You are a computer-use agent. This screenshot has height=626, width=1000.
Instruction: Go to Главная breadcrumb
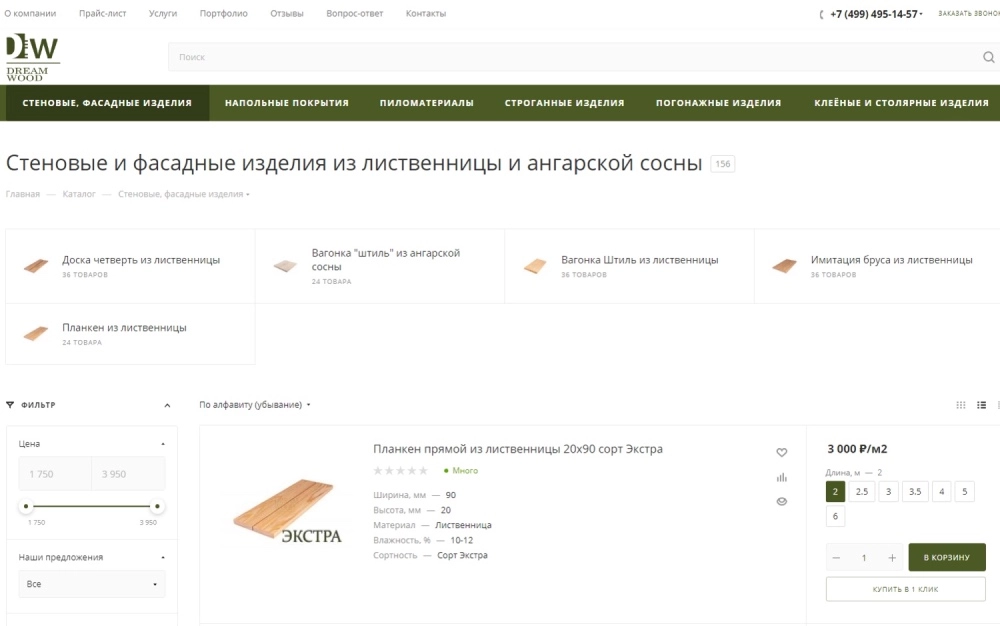coord(22,194)
